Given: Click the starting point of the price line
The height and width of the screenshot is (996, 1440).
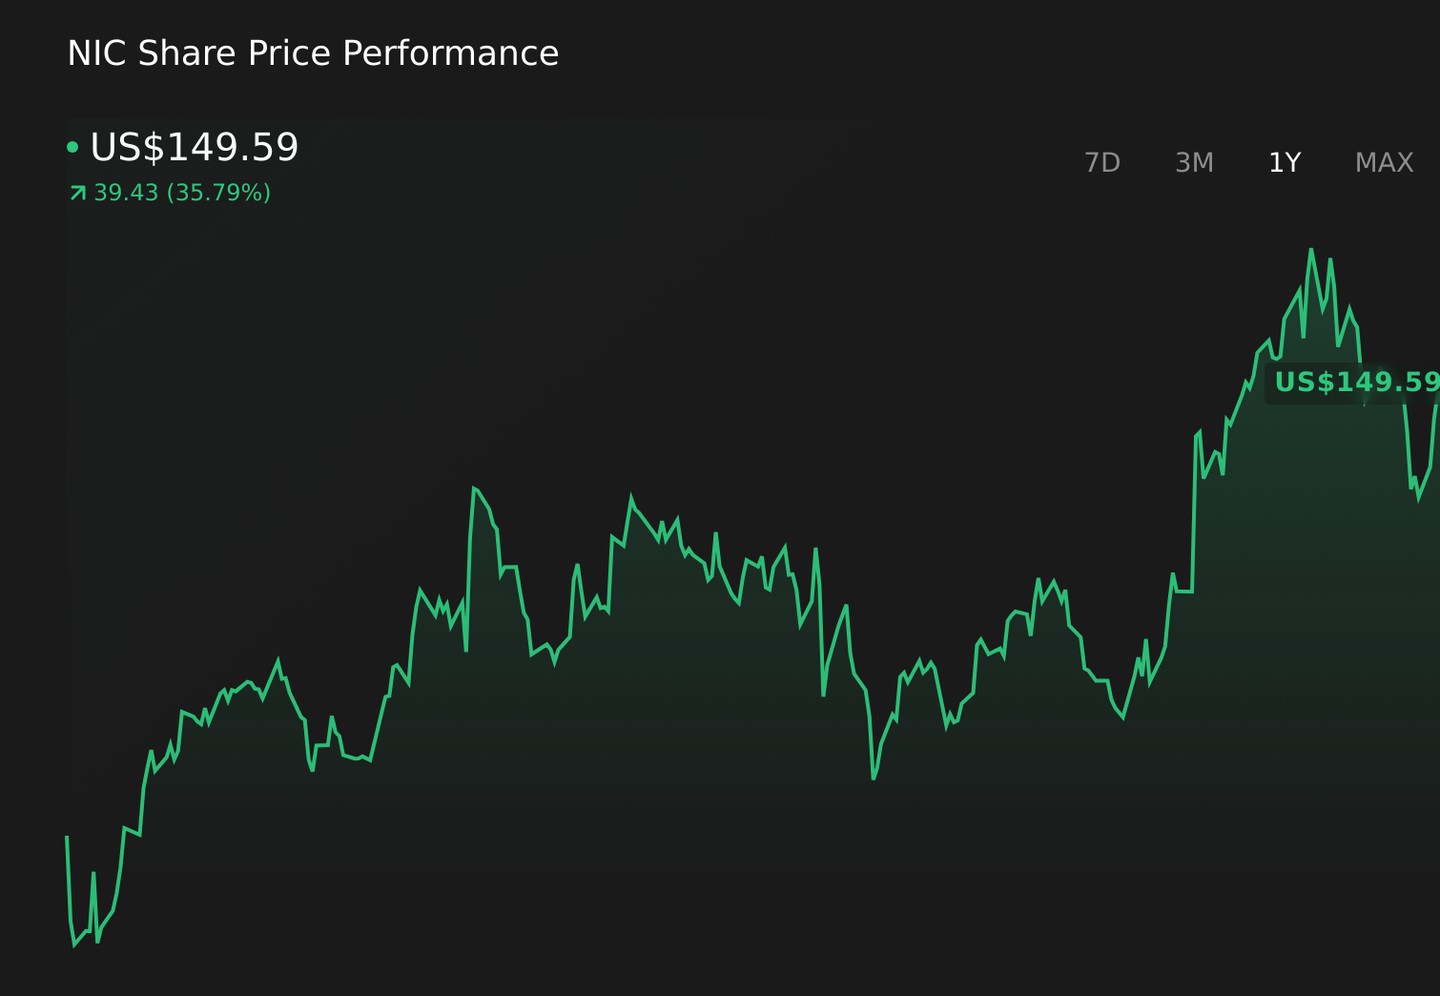Looking at the screenshot, I should coord(67,837).
